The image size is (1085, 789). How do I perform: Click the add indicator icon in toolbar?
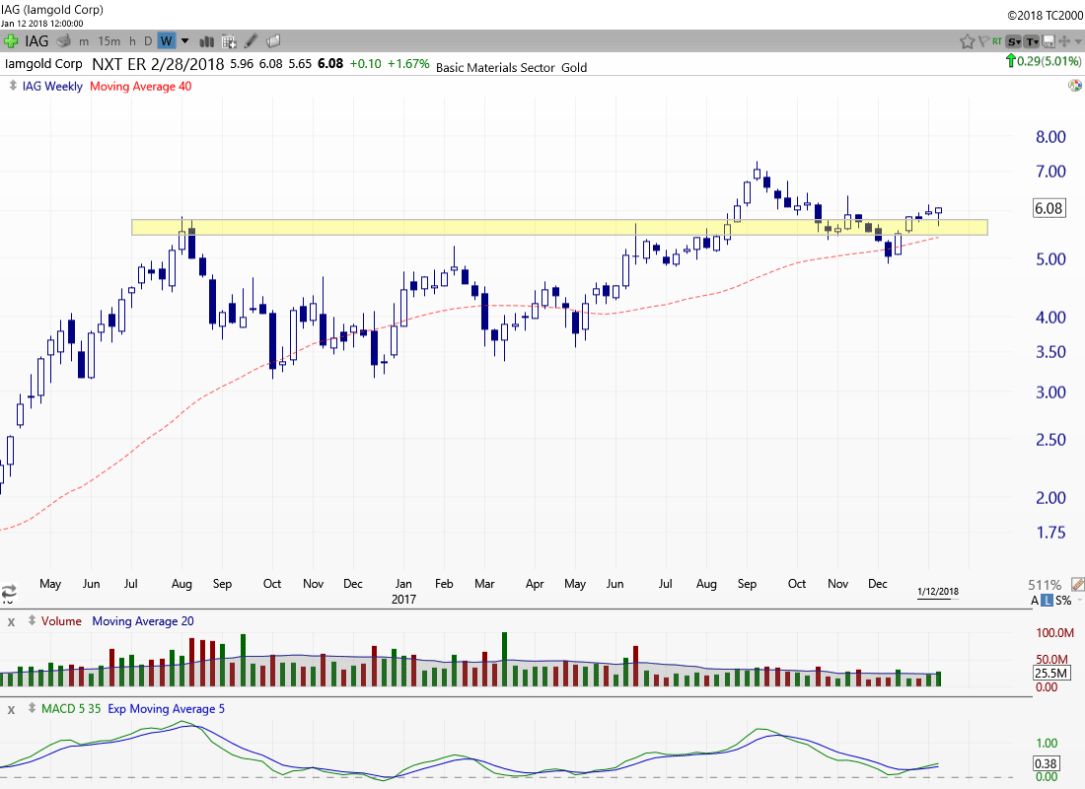229,41
